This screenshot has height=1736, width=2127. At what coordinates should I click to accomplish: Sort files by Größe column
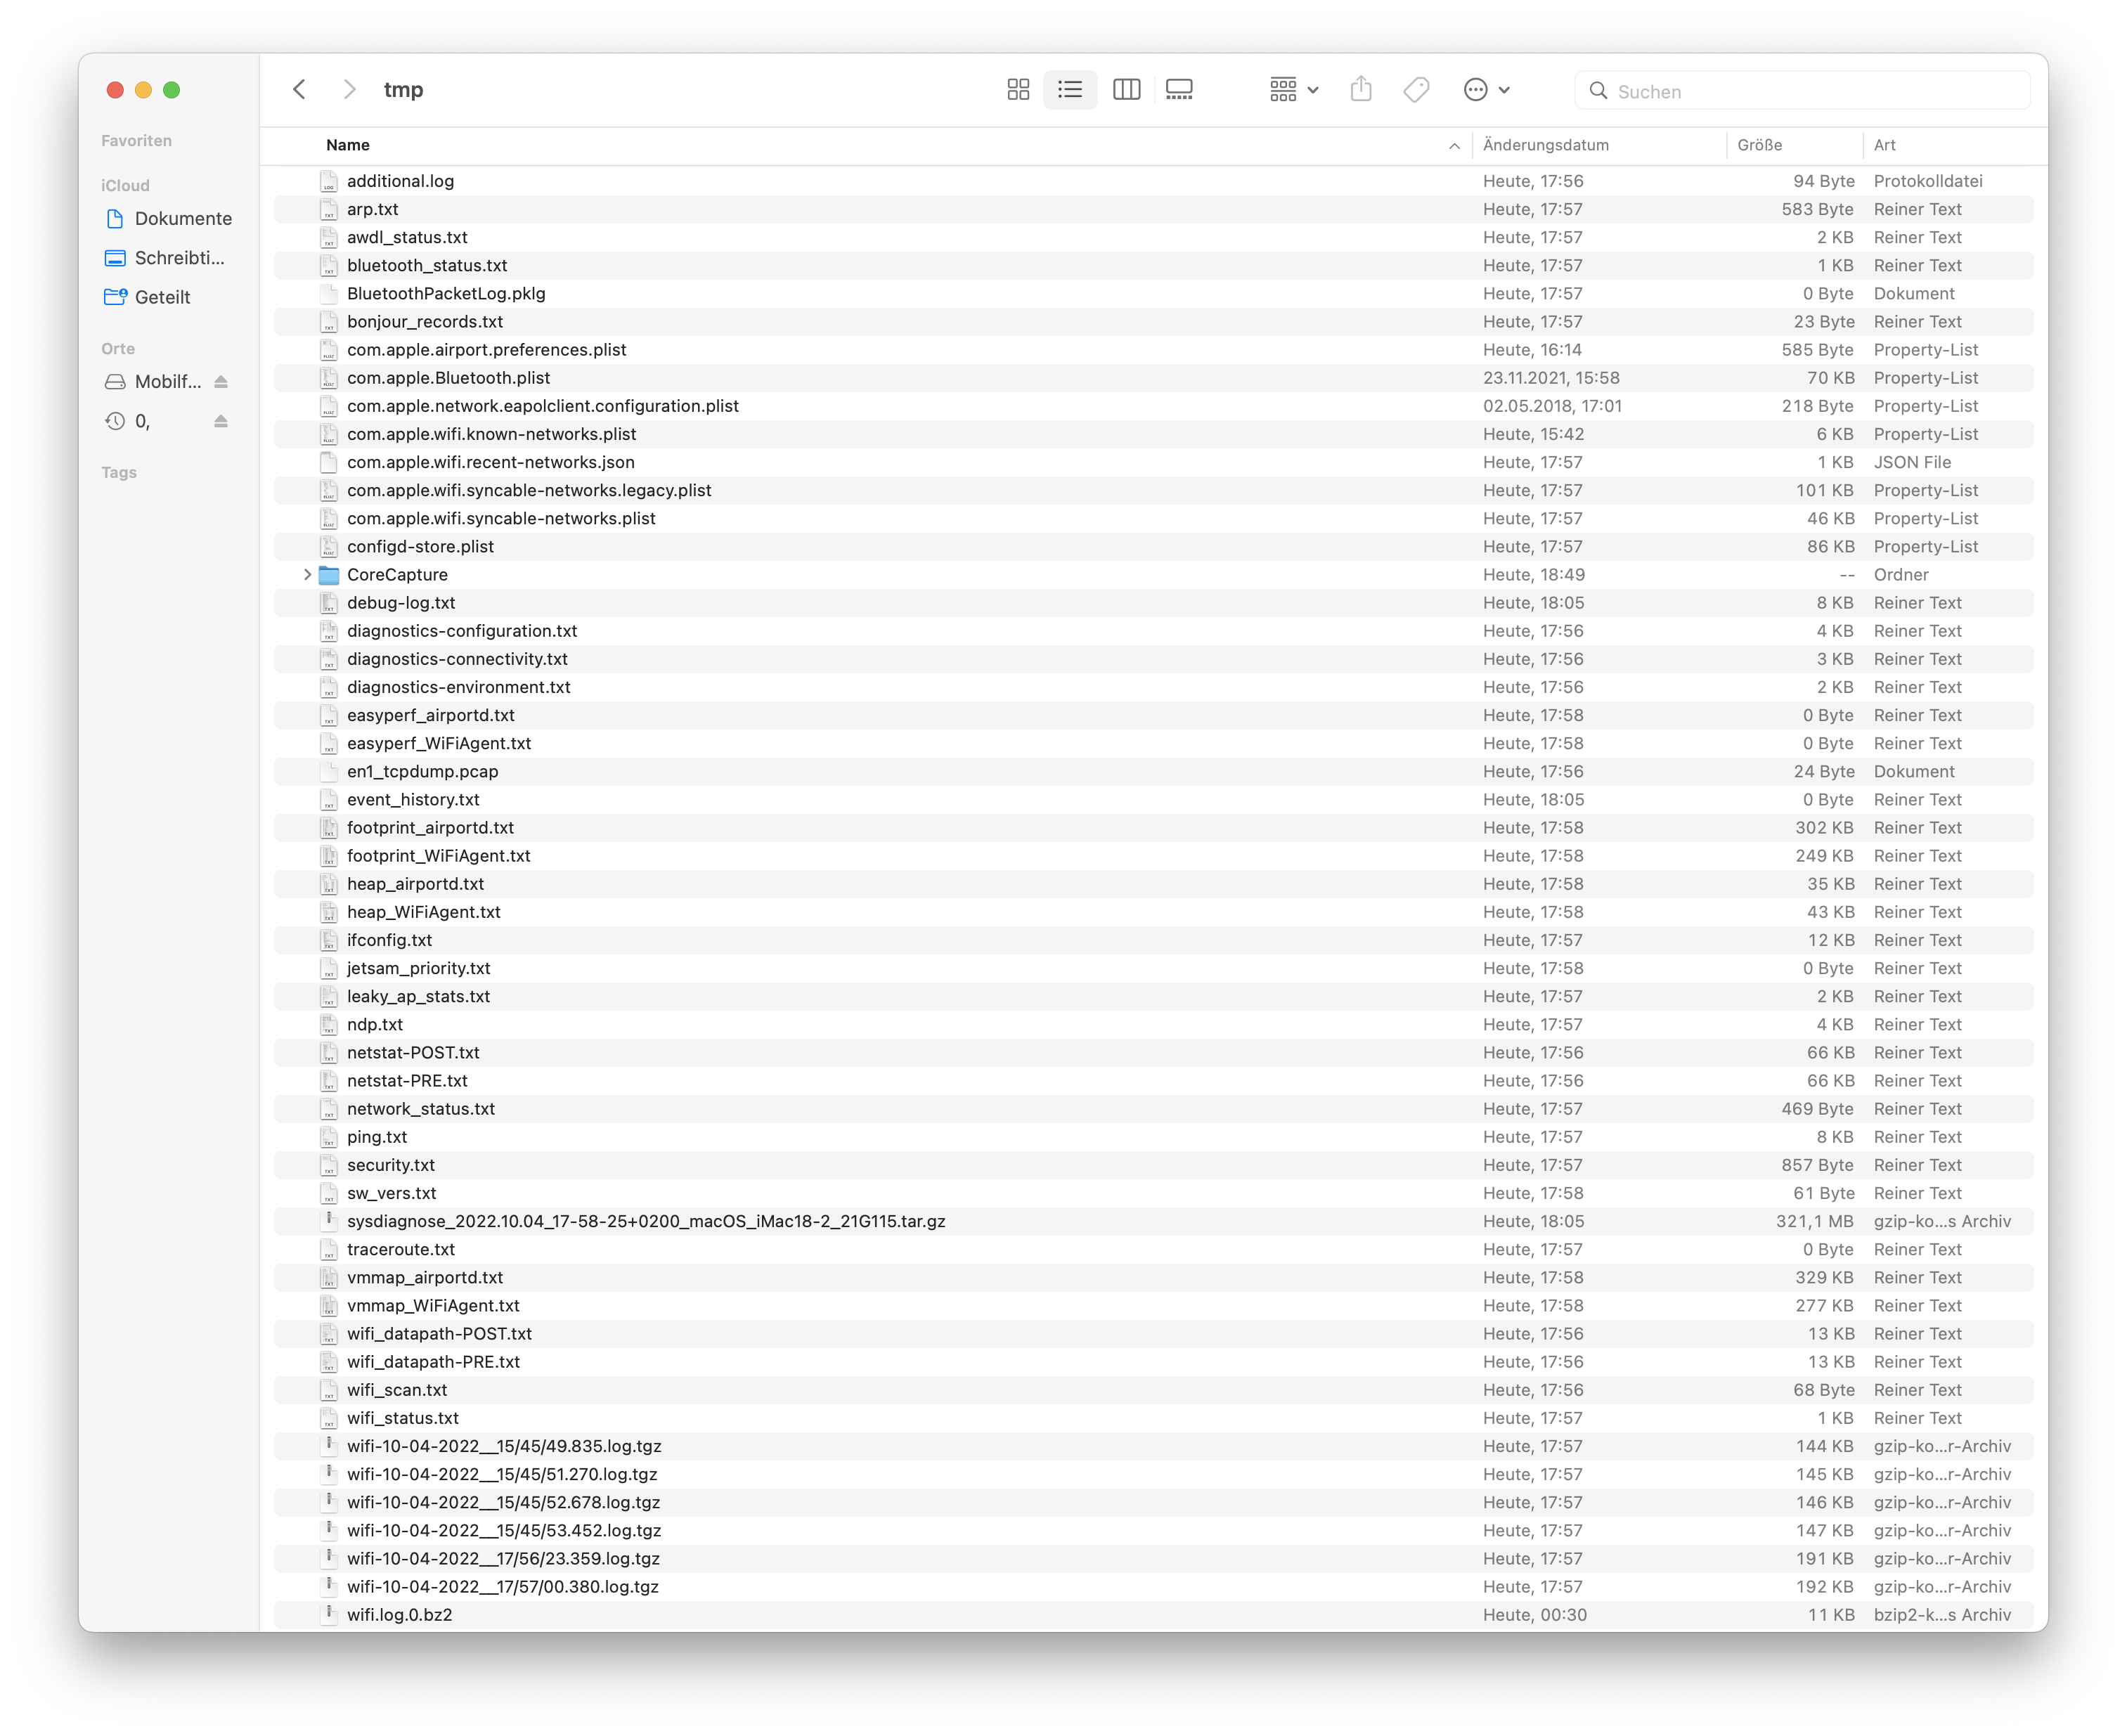coord(1759,145)
